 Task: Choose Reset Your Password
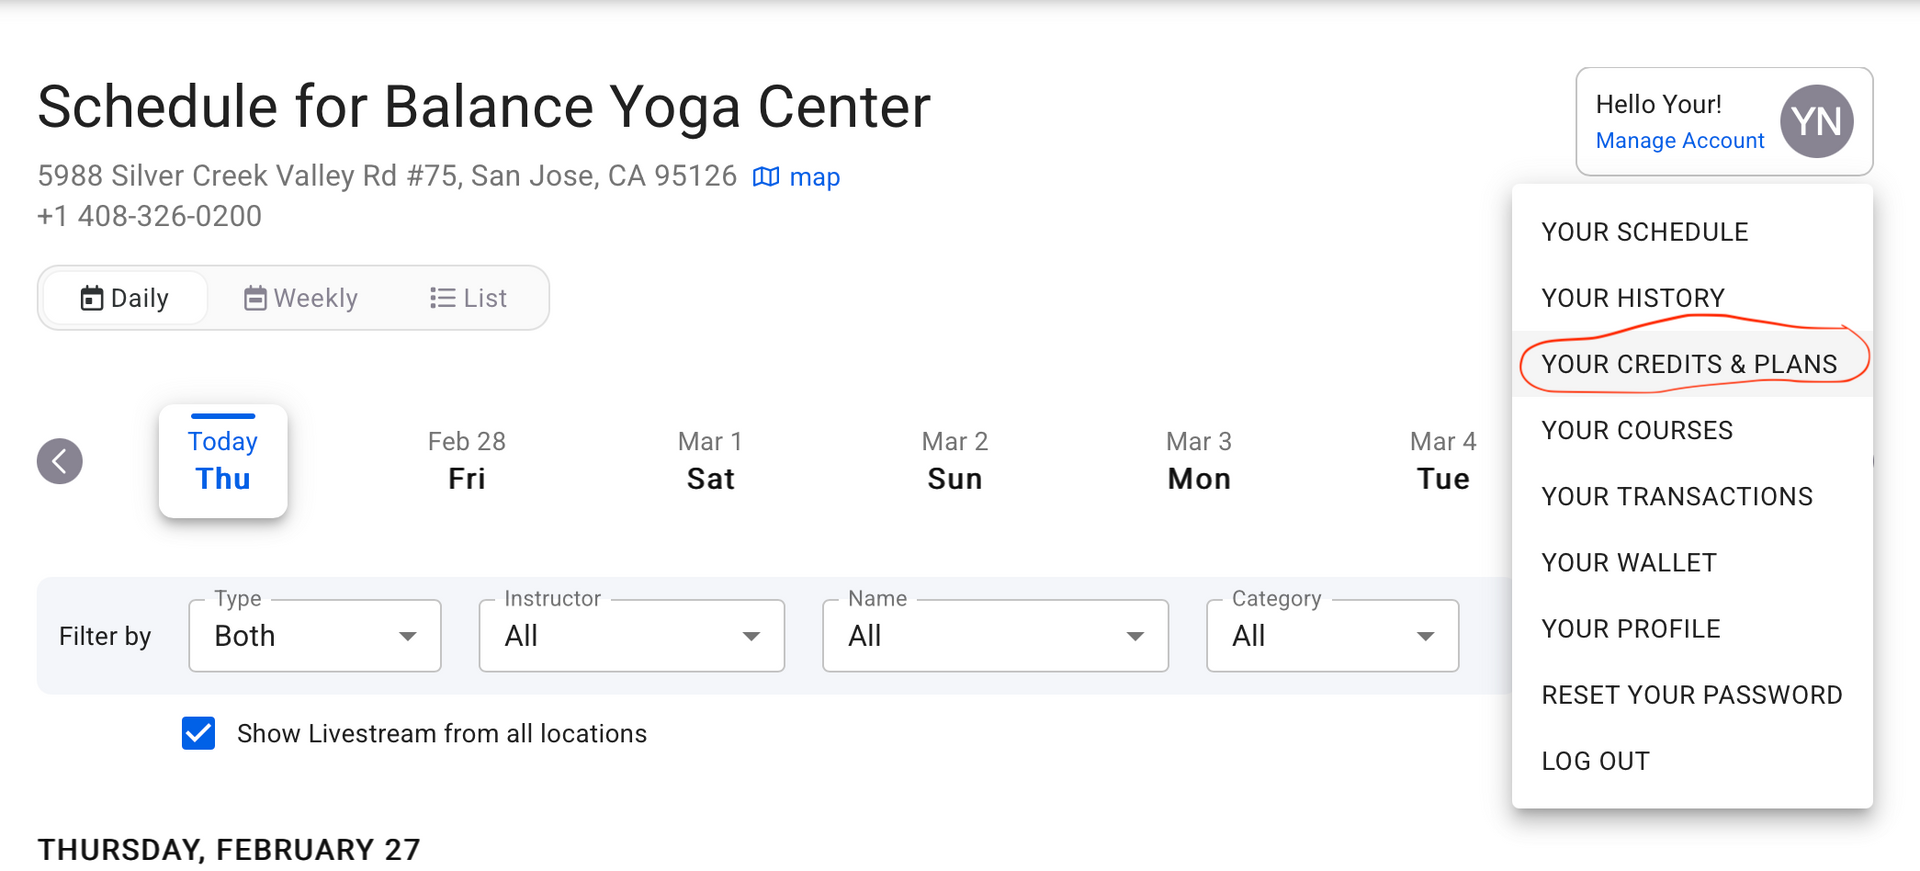(1692, 694)
